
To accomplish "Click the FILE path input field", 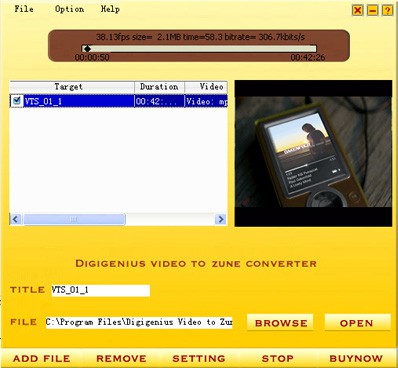I will (139, 322).
